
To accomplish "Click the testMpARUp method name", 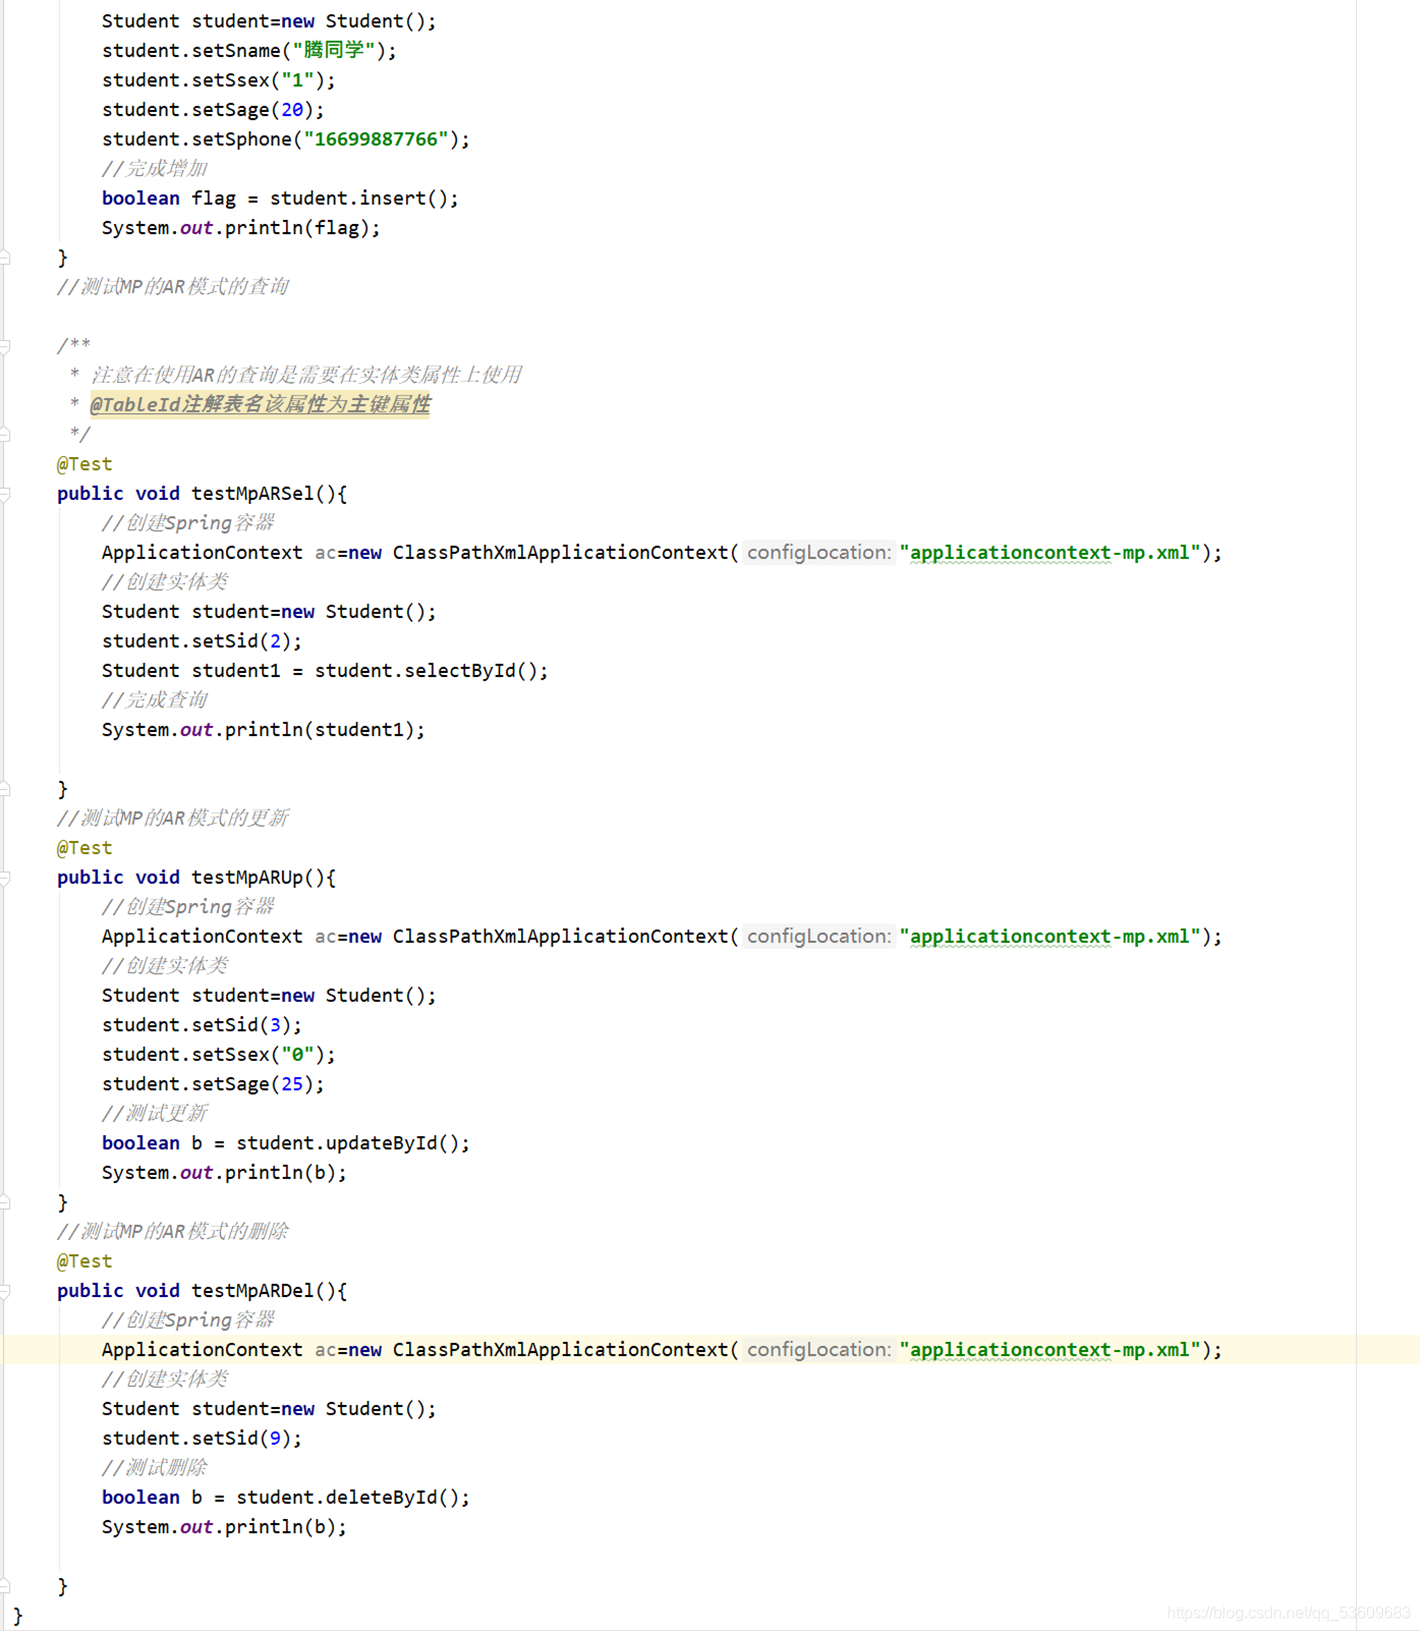I will [247, 877].
